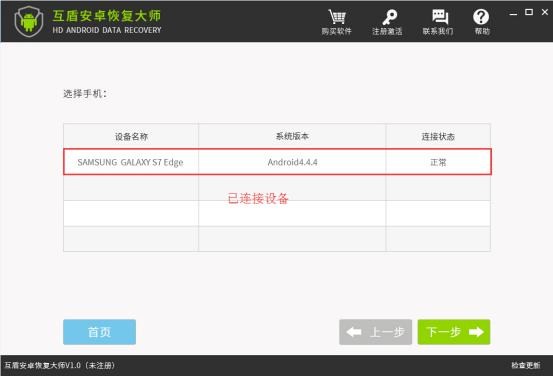553x376 pixels.
Task: Proceed with the next step (下一步) button
Action: coord(454,332)
